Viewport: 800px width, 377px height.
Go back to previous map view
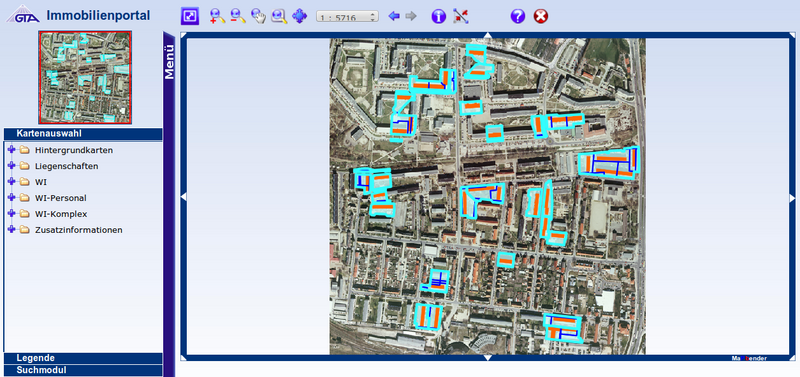pos(394,16)
